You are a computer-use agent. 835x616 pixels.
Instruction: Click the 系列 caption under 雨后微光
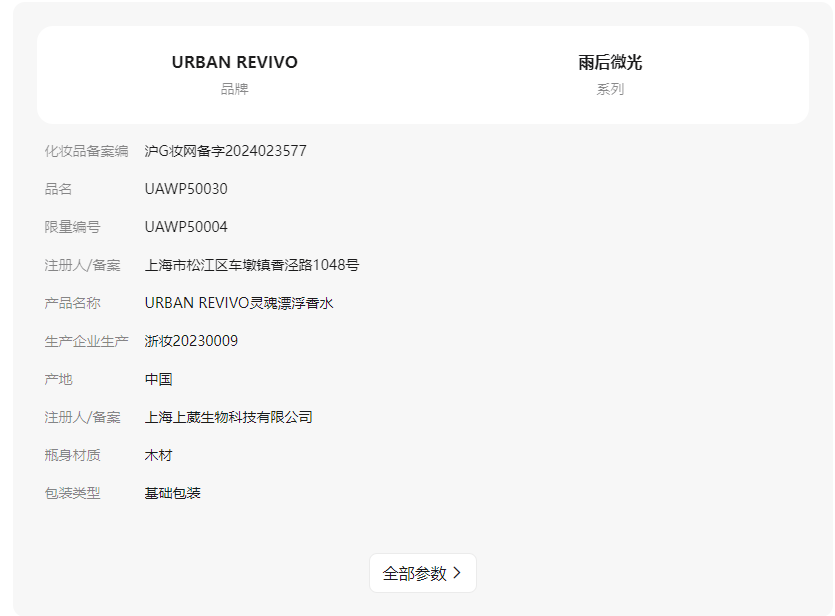[610, 89]
